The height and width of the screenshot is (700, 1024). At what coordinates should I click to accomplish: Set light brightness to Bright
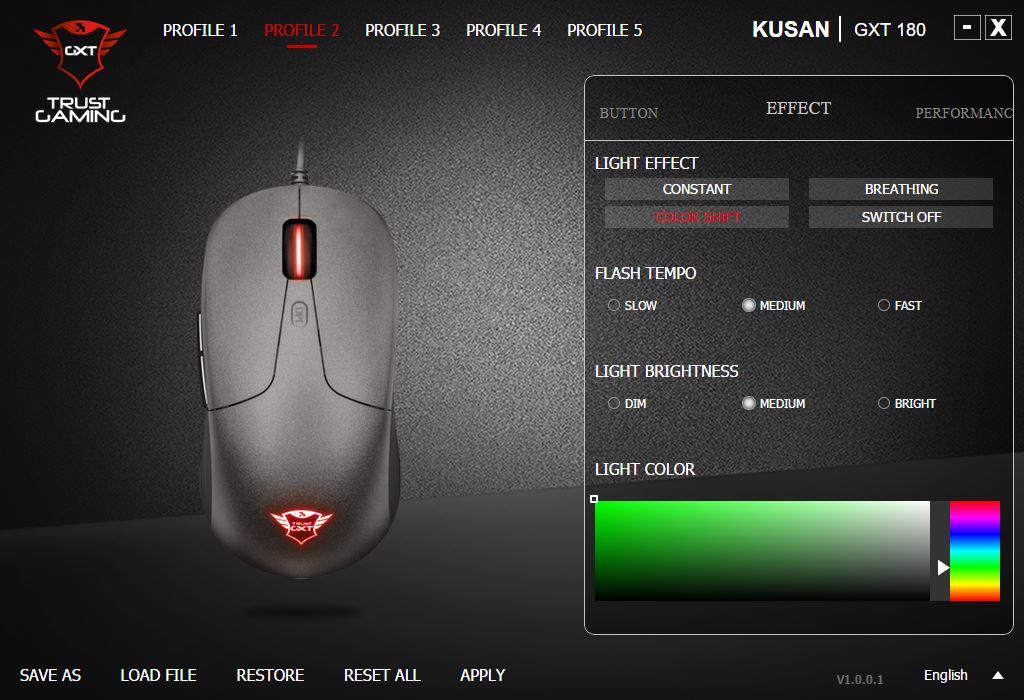(906, 403)
